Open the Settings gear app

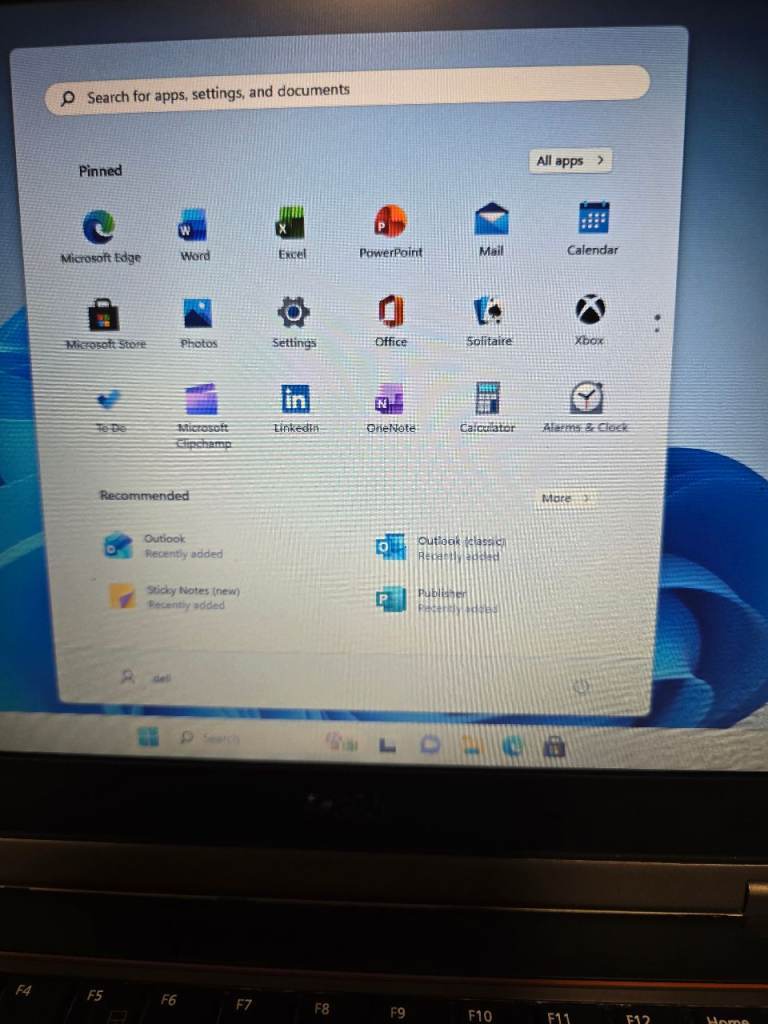click(x=294, y=322)
